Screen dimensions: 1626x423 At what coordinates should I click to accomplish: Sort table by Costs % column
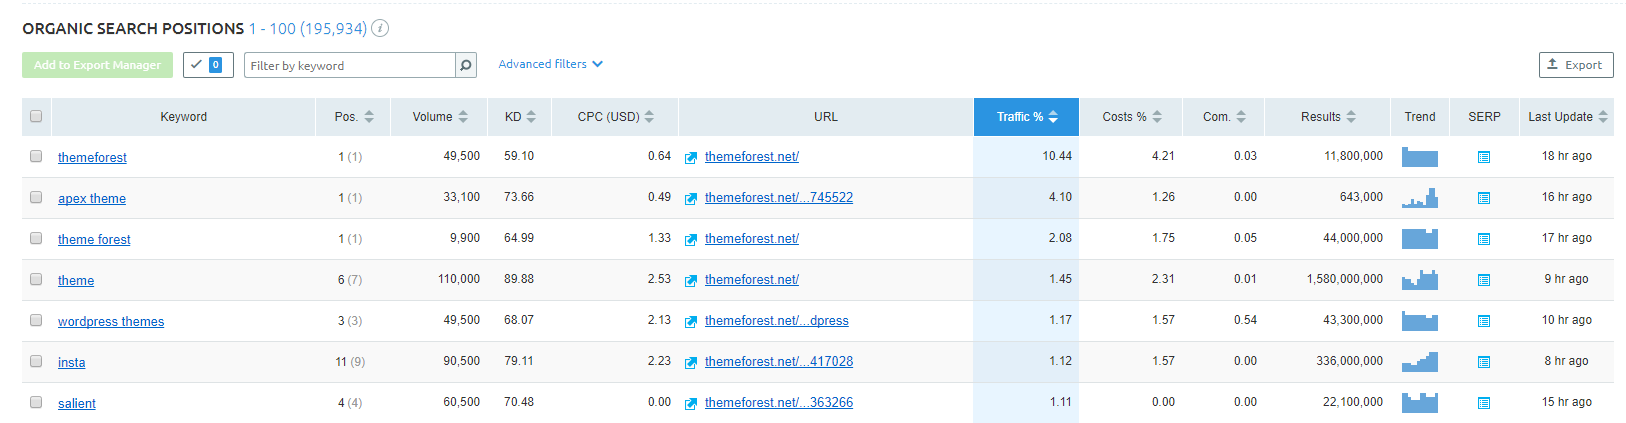point(1131,117)
